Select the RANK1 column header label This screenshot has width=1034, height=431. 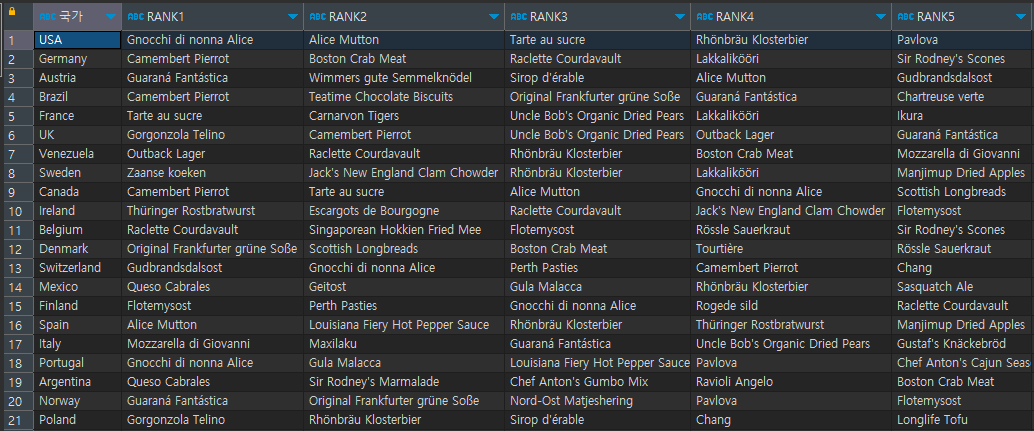[x=166, y=16]
